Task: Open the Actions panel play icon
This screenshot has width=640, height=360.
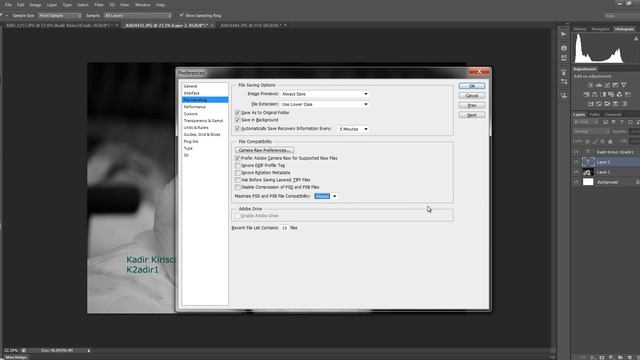Action: [564, 34]
